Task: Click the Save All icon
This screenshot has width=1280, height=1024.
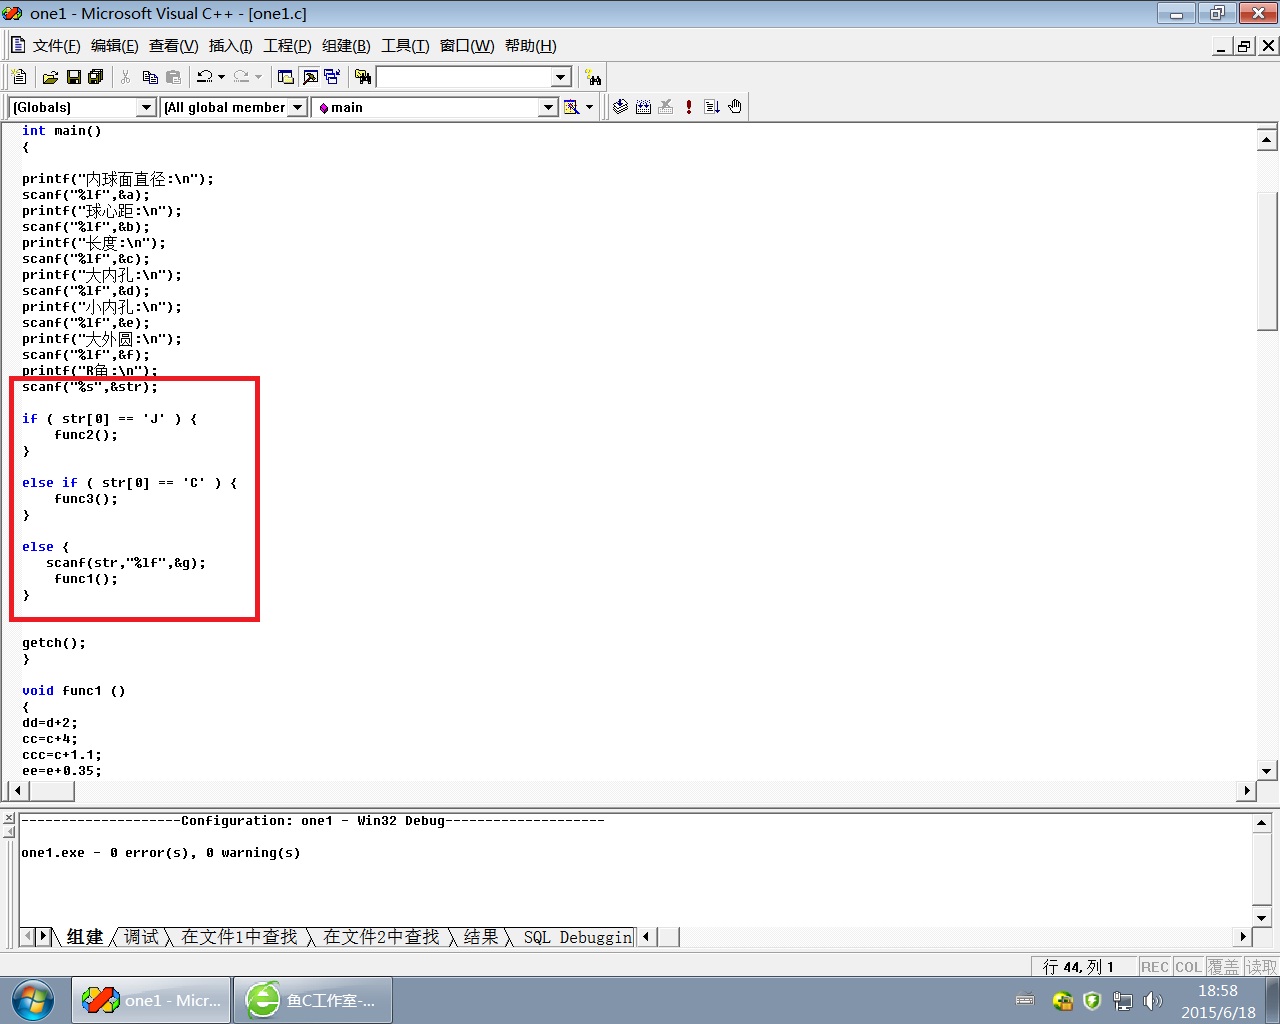Action: pyautogui.click(x=96, y=77)
